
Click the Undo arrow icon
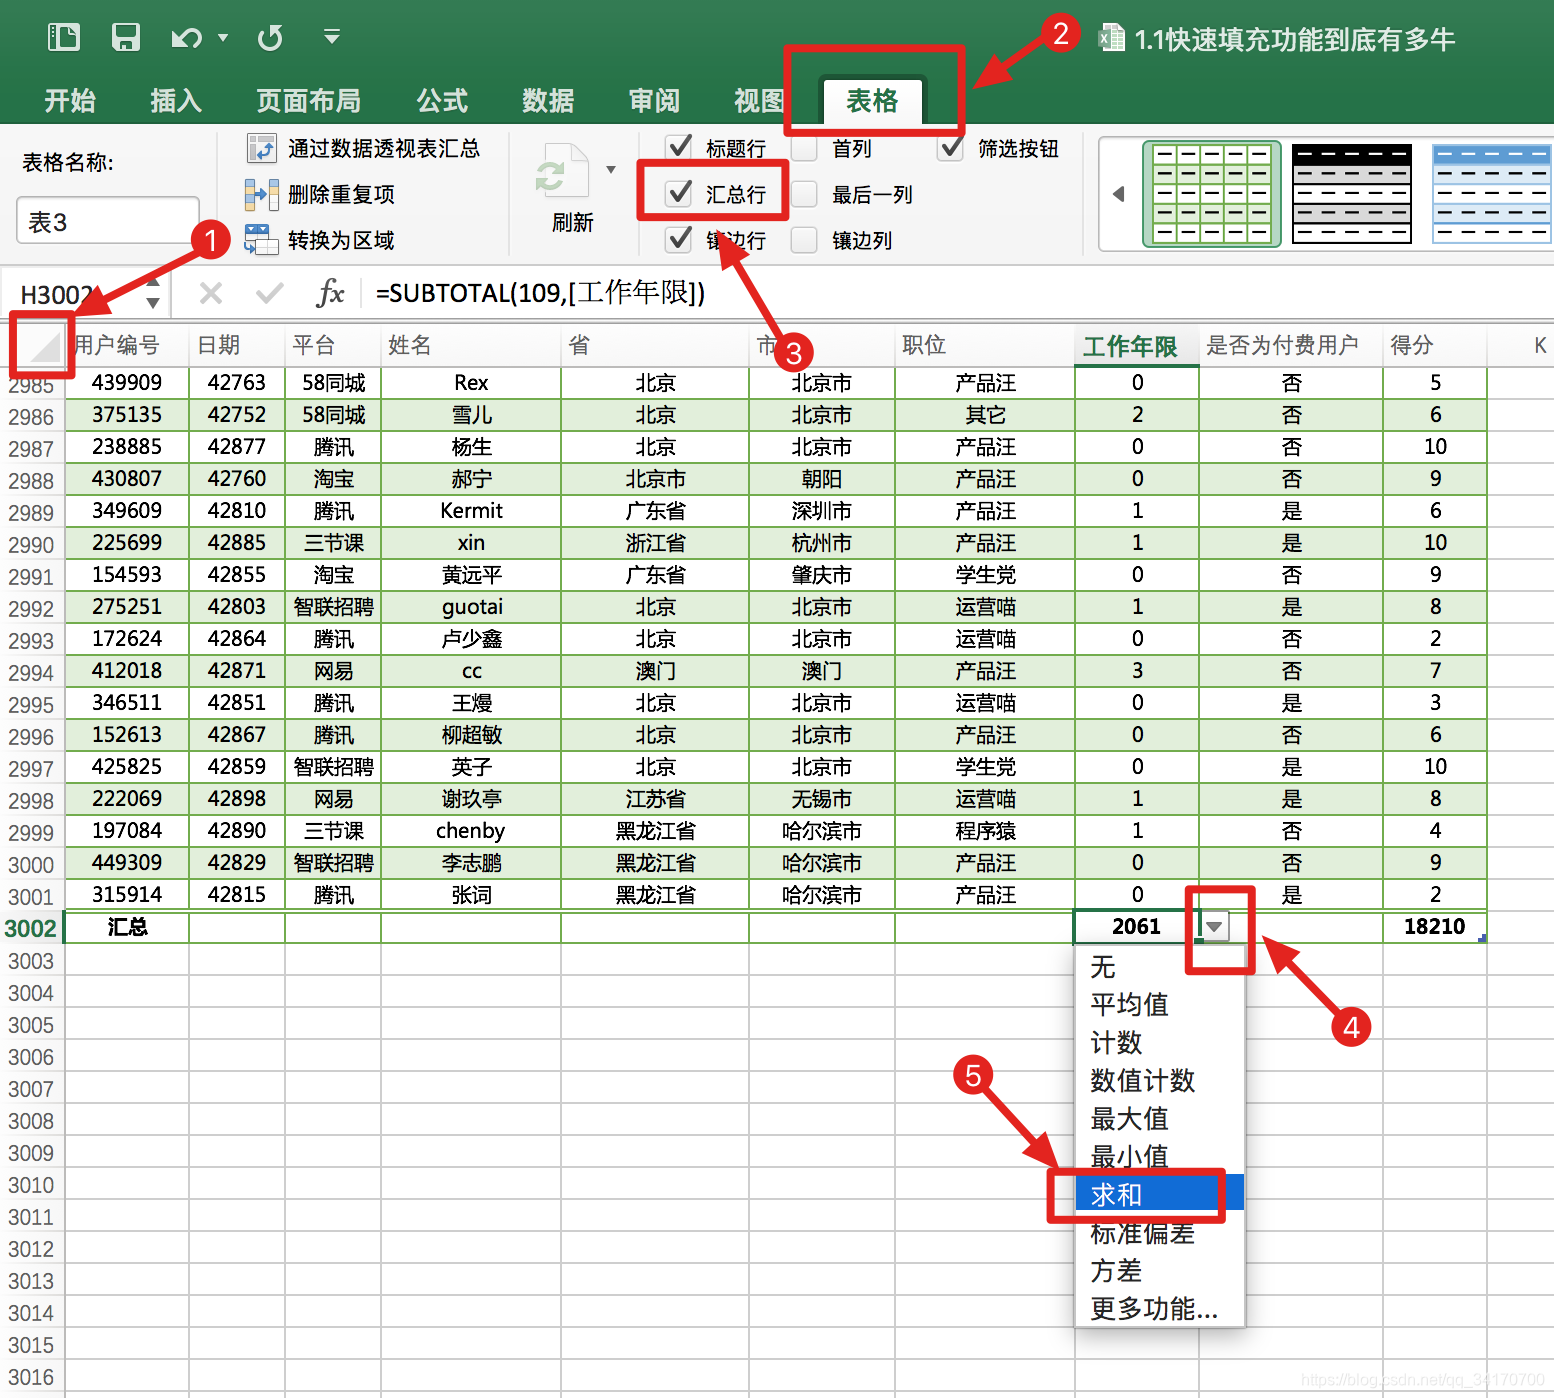[x=186, y=39]
